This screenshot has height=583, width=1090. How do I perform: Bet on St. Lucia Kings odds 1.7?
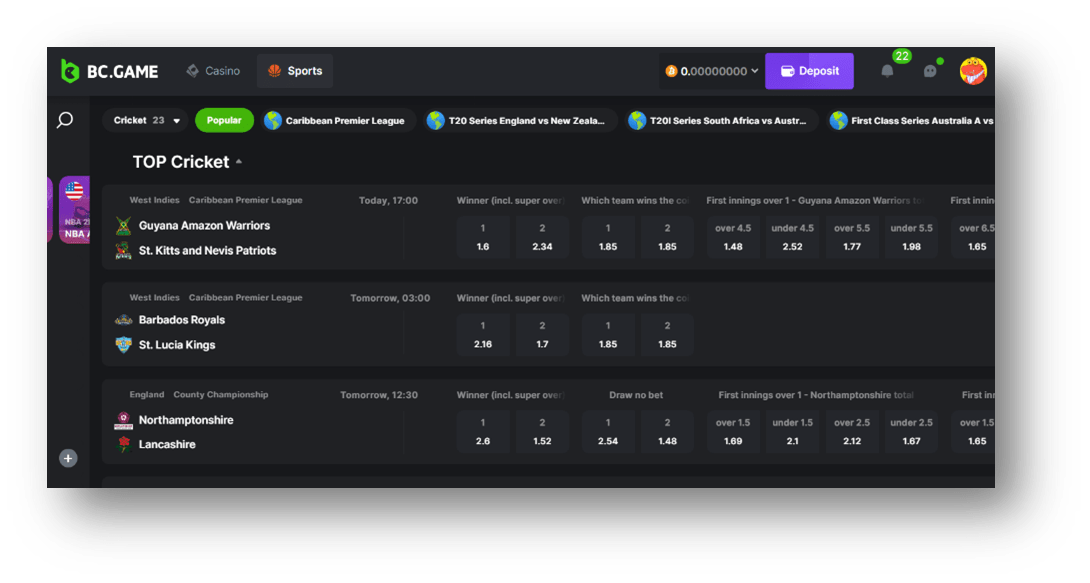tap(542, 334)
